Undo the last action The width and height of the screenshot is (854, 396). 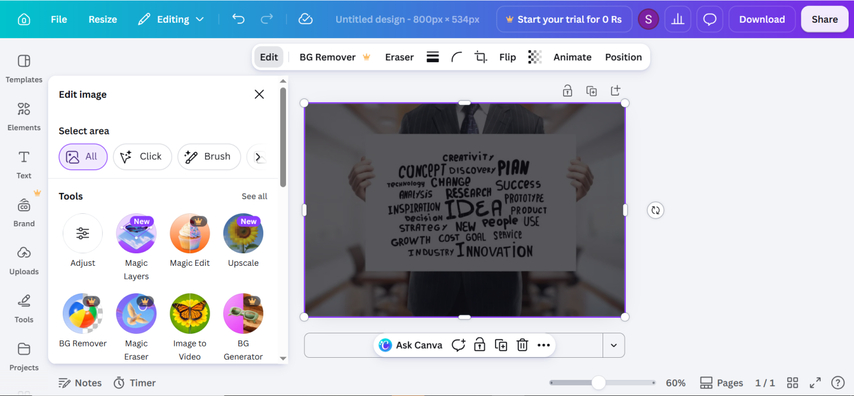point(239,19)
